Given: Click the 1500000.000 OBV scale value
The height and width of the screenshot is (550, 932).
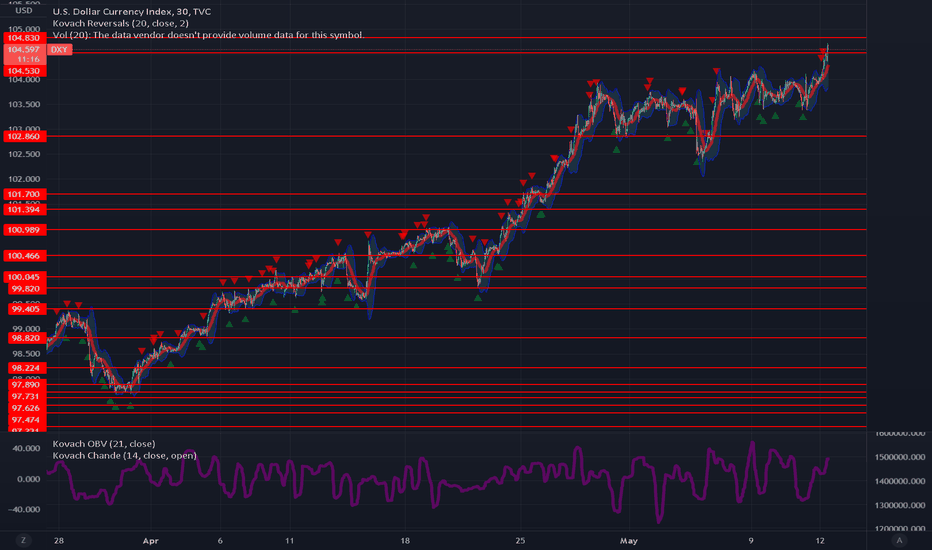Looking at the screenshot, I should [x=900, y=457].
